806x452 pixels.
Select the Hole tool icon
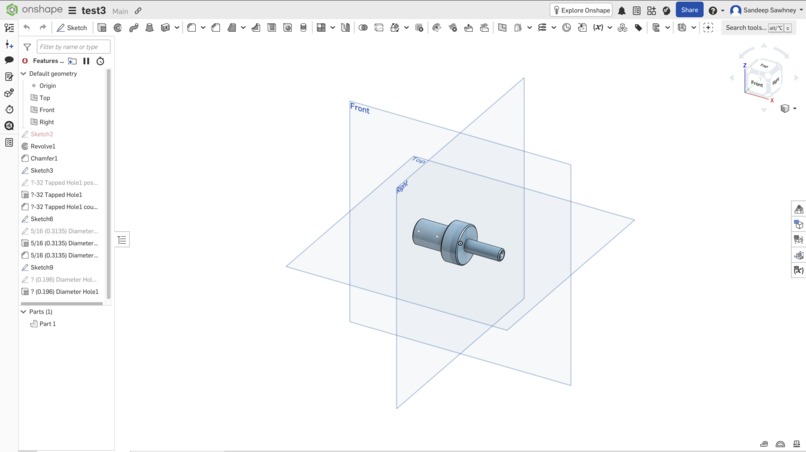(x=287, y=28)
